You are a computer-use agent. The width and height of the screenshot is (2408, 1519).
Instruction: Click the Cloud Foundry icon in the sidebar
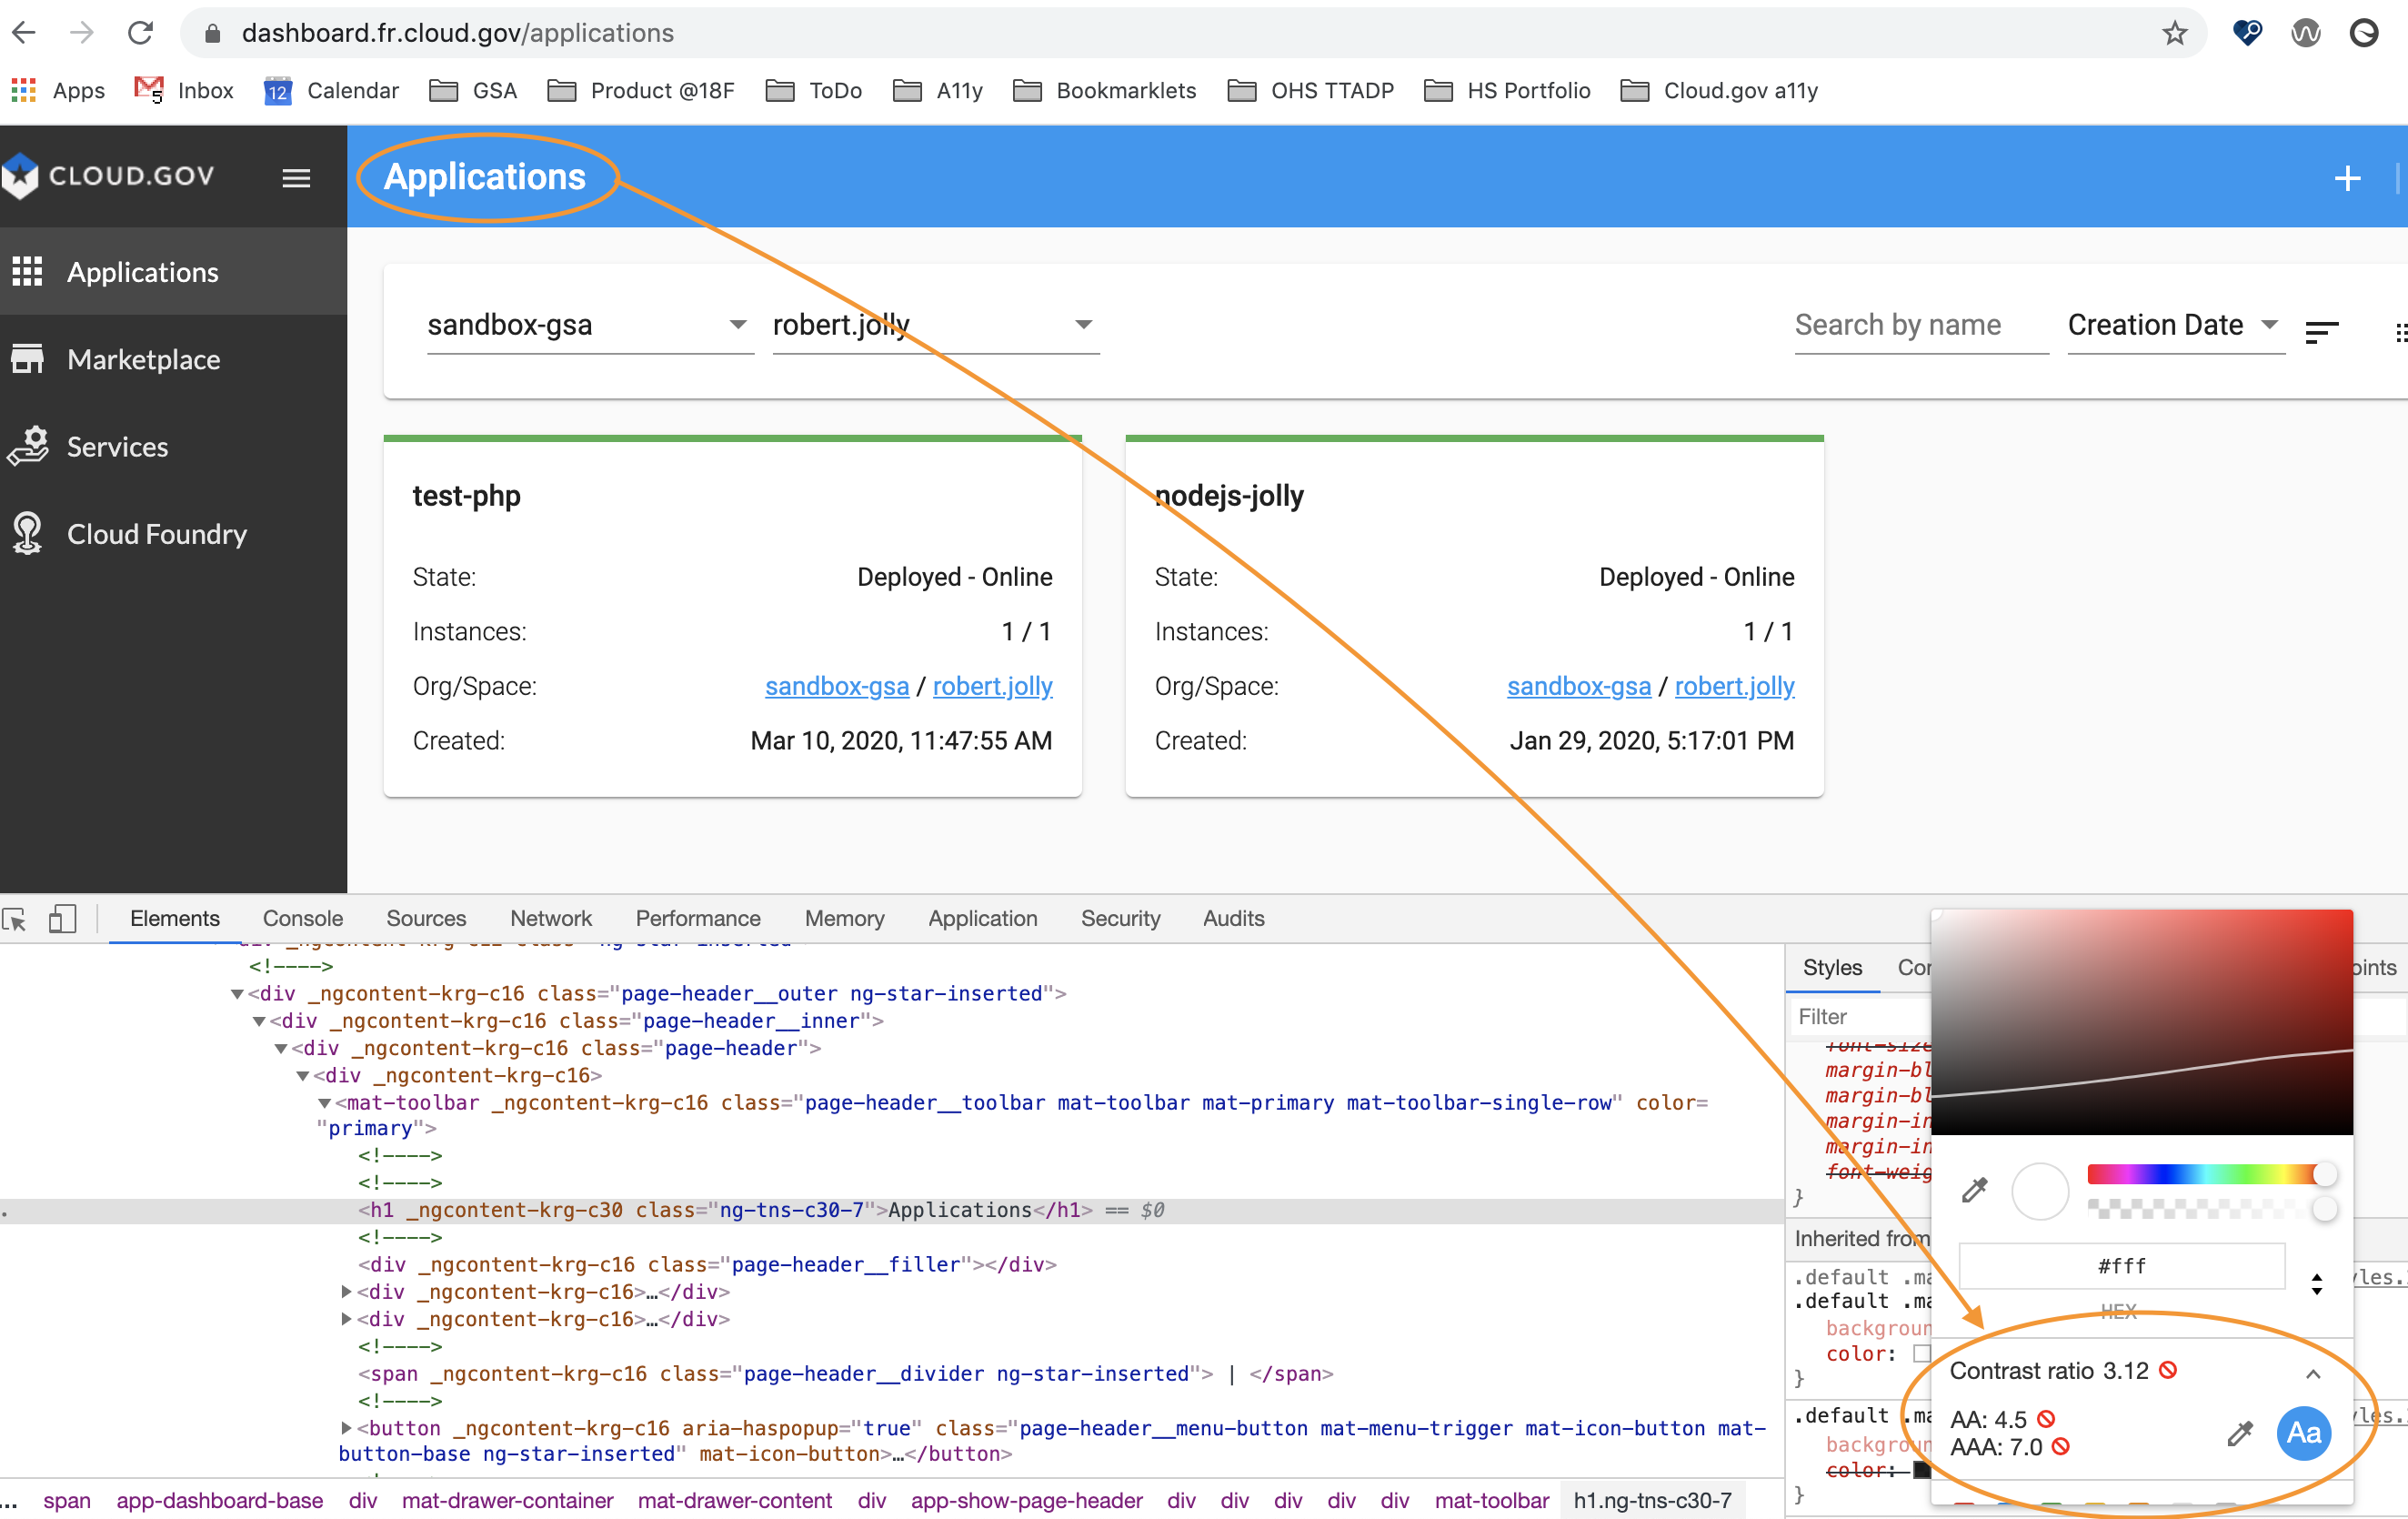click(27, 533)
